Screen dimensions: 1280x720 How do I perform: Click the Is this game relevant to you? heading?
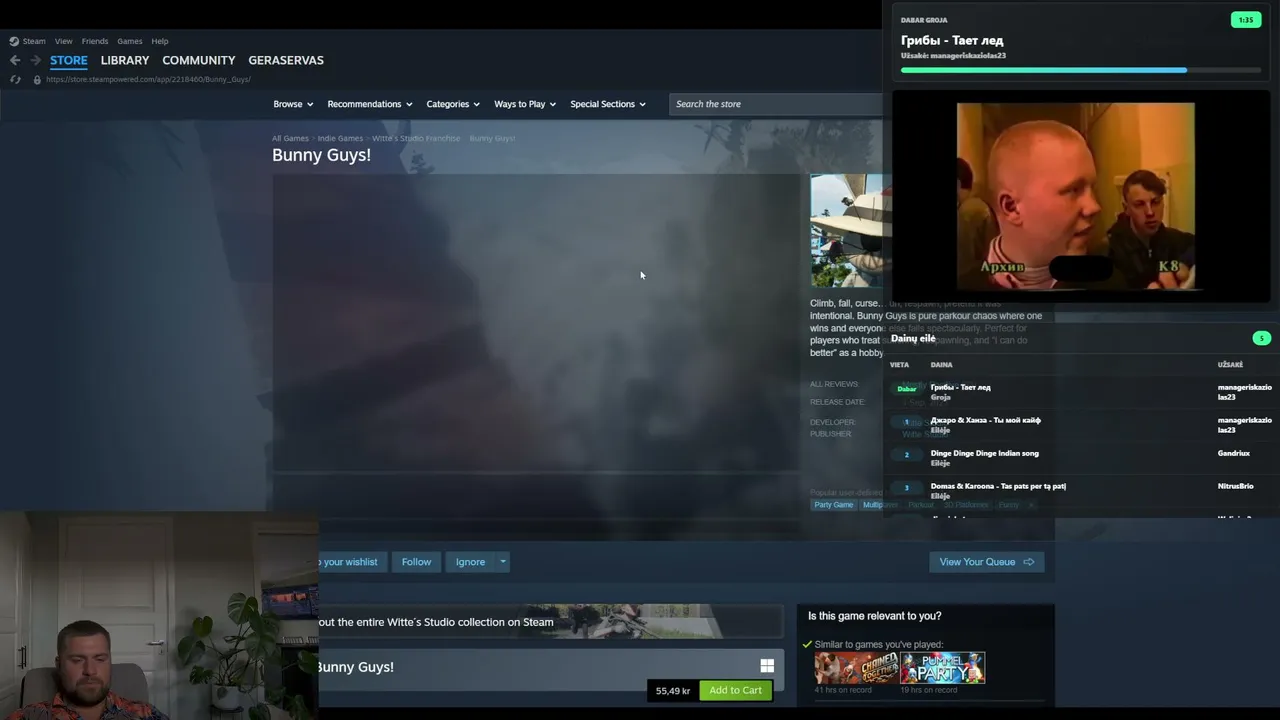click(875, 616)
